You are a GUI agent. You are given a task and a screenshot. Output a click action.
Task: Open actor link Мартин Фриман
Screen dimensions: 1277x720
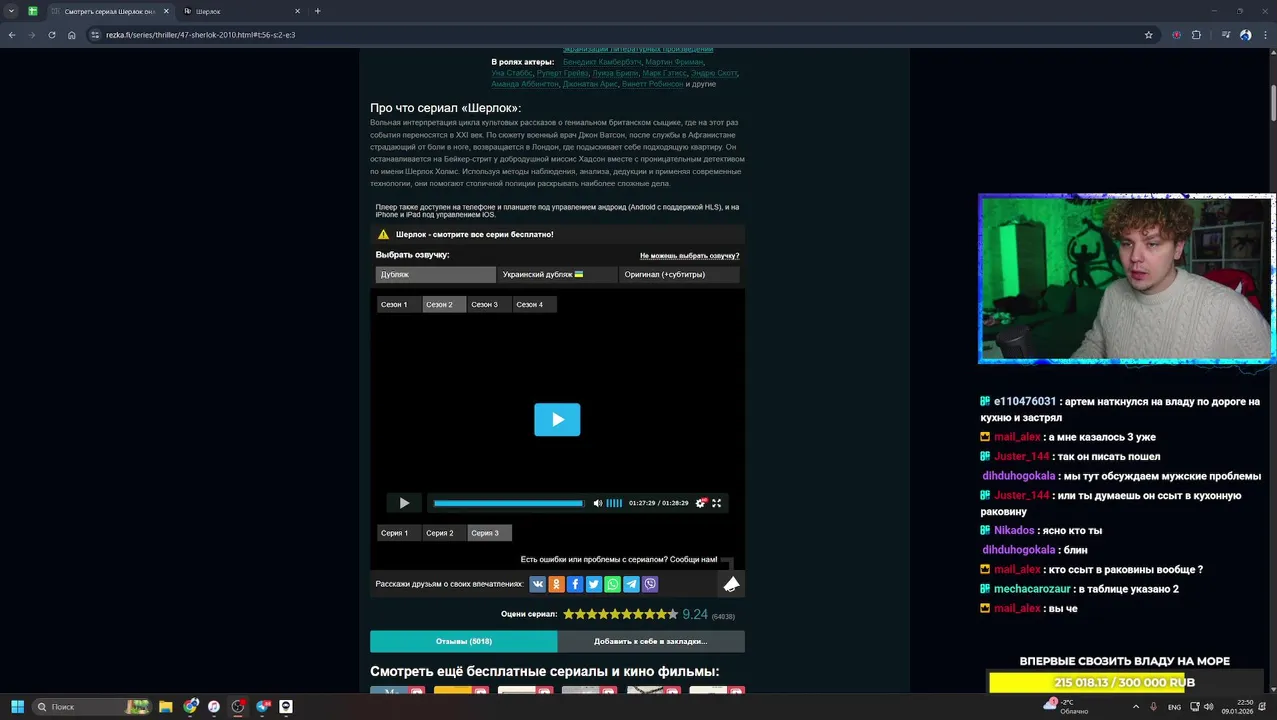[x=674, y=62]
